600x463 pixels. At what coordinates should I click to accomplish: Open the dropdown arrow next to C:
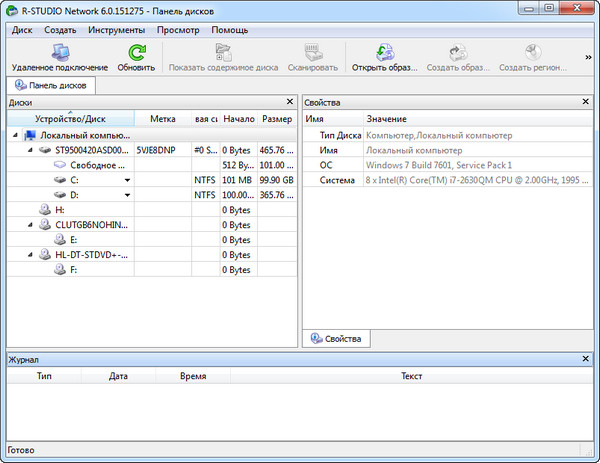tap(127, 180)
